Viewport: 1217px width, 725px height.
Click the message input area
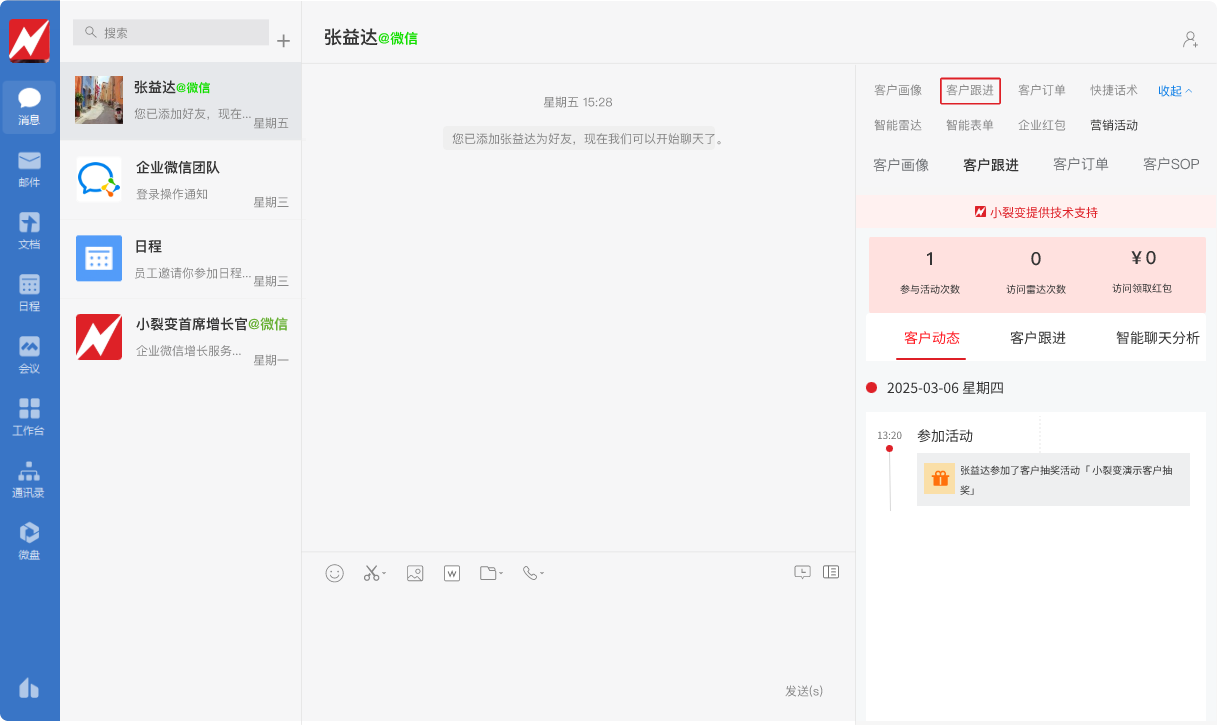point(578,635)
